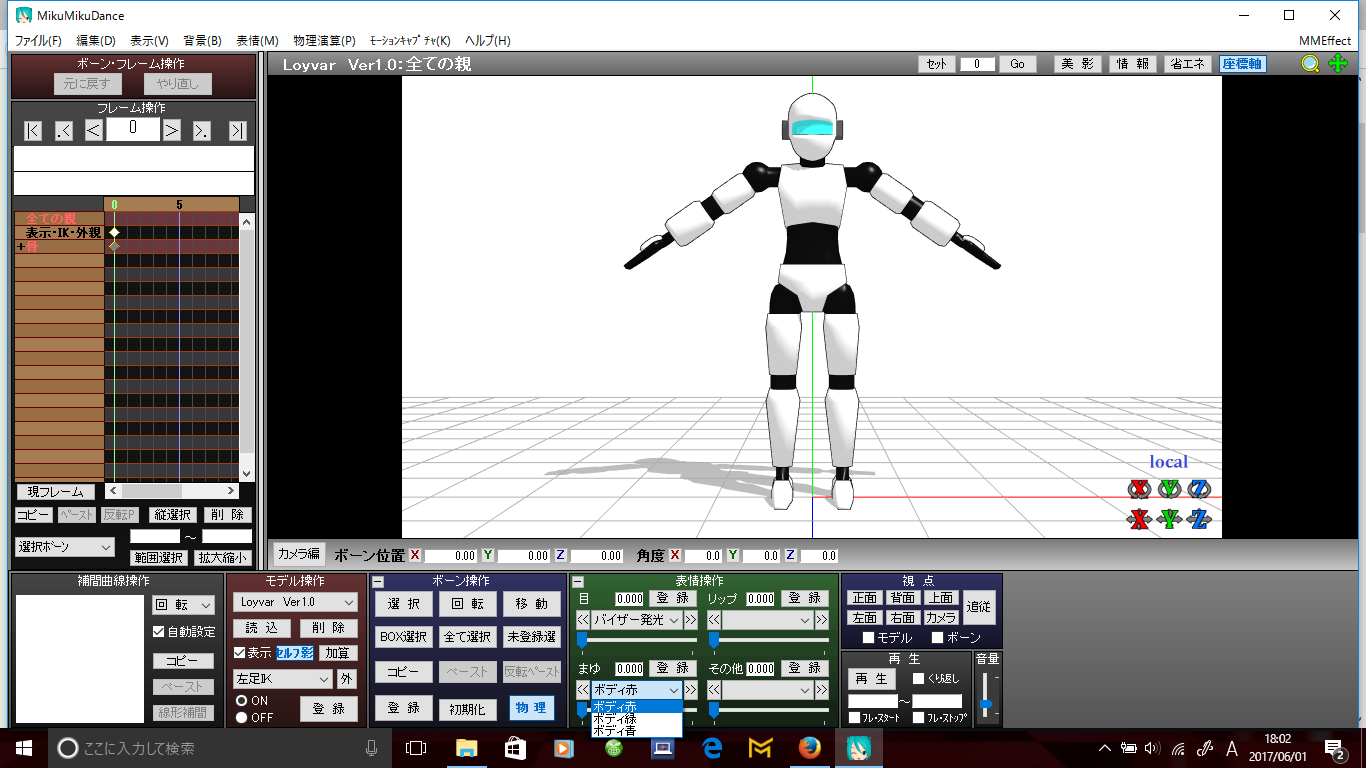Click the 全て選択 bone button
The height and width of the screenshot is (768, 1366).
[467, 637]
